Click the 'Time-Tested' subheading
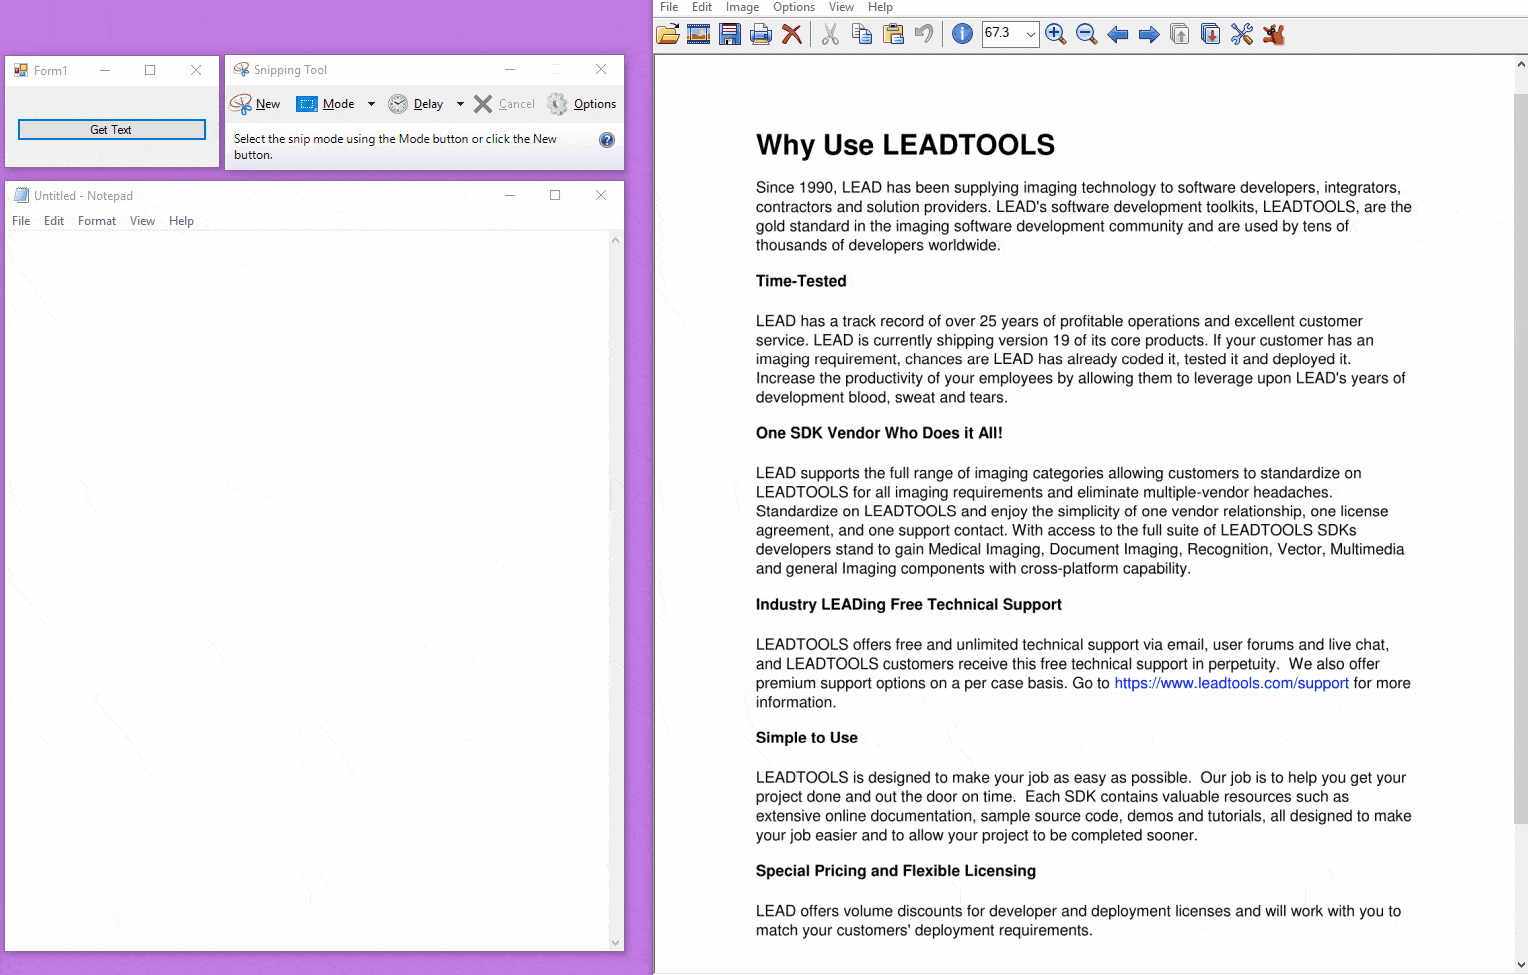1528x975 pixels. [x=801, y=281]
